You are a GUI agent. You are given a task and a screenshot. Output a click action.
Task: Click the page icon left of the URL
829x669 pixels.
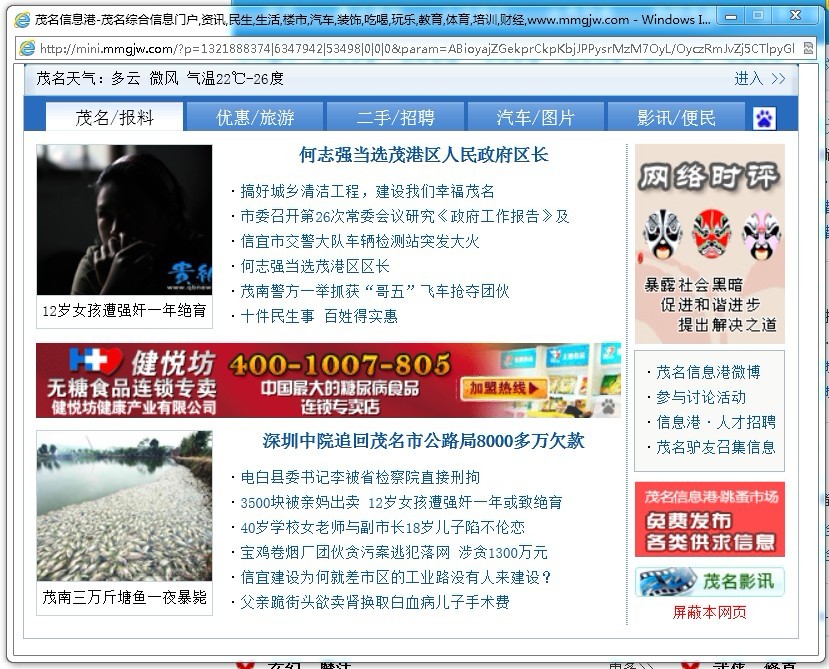pyautogui.click(x=26, y=49)
